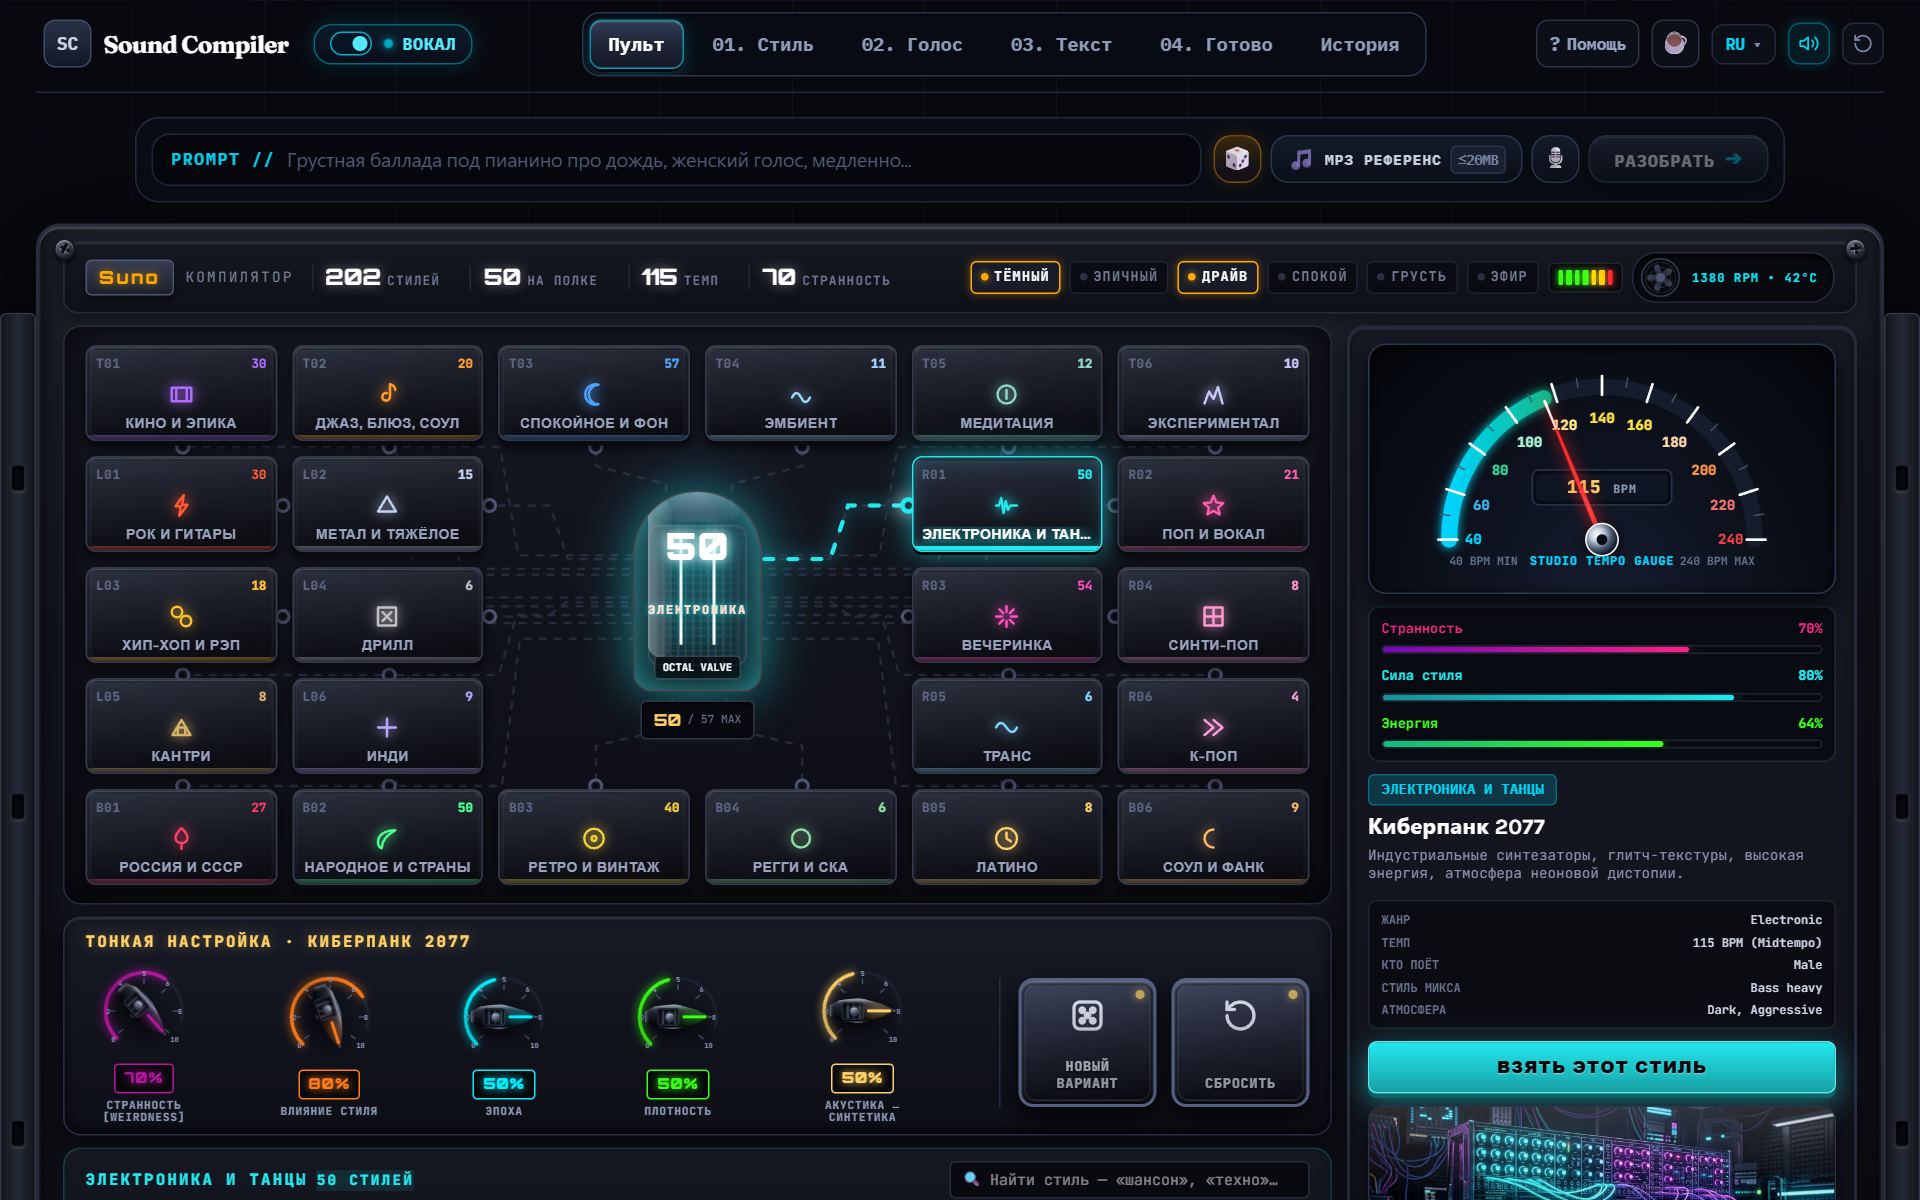Open the Помощь help button
1920x1200 pixels.
pos(1587,44)
